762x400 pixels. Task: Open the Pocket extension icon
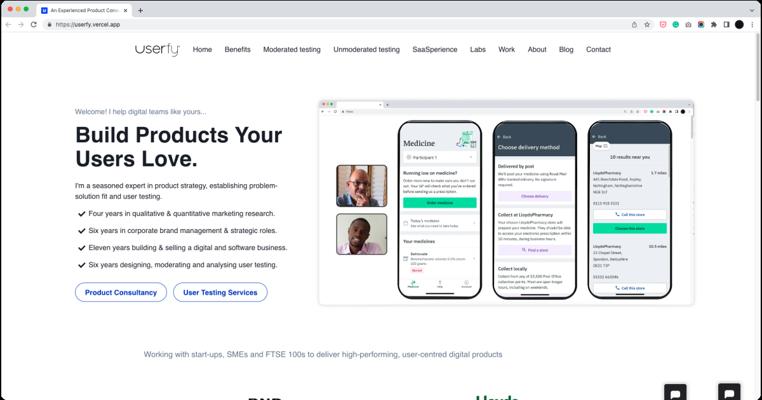[663, 24]
